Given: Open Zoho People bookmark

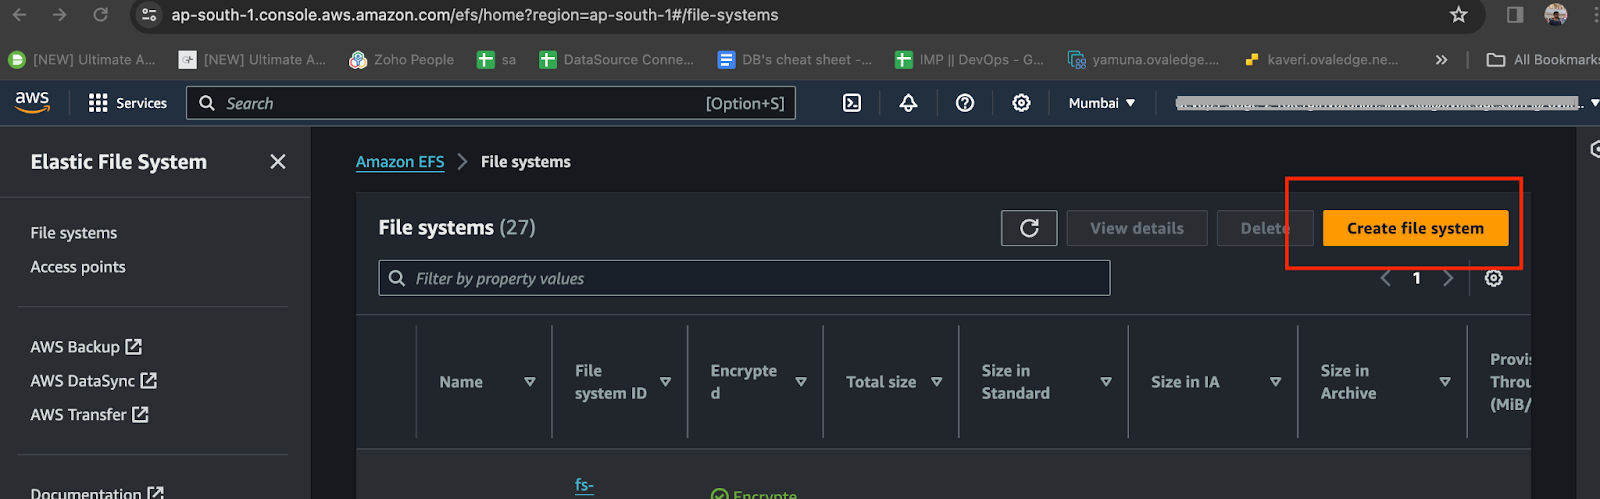Looking at the screenshot, I should click(x=401, y=60).
